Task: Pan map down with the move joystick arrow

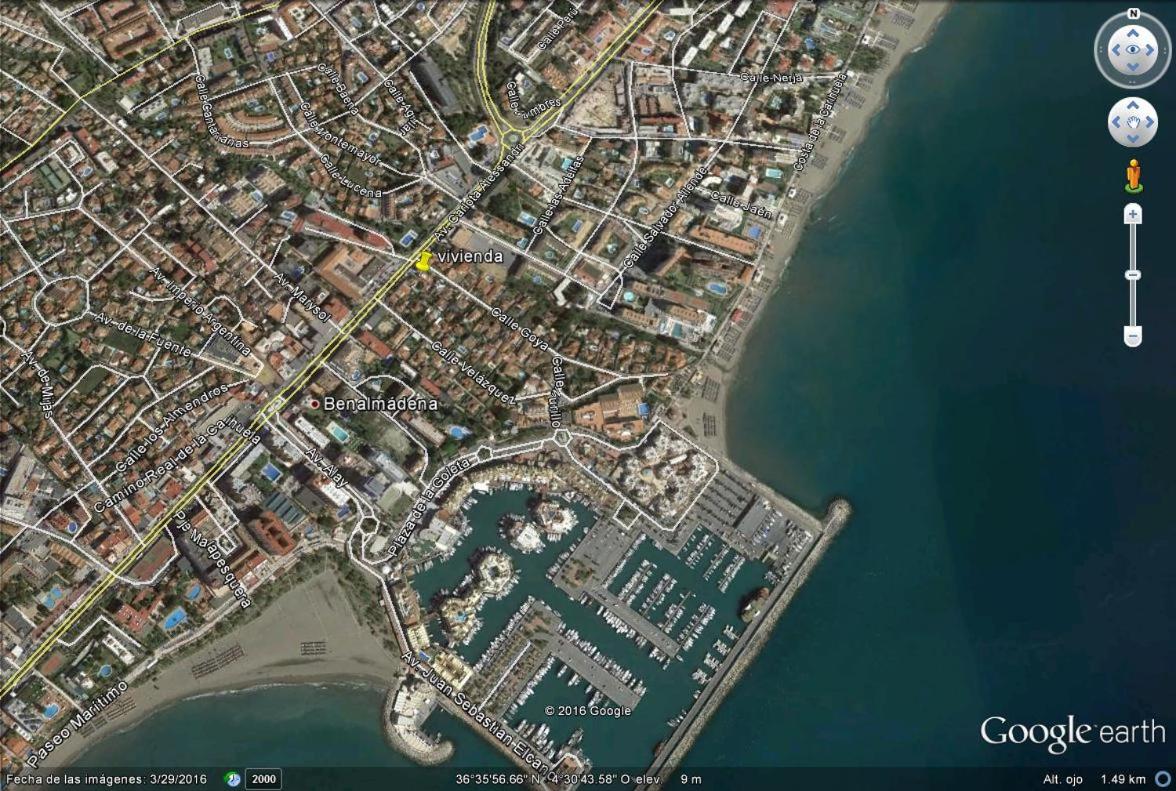Action: click(x=1132, y=139)
